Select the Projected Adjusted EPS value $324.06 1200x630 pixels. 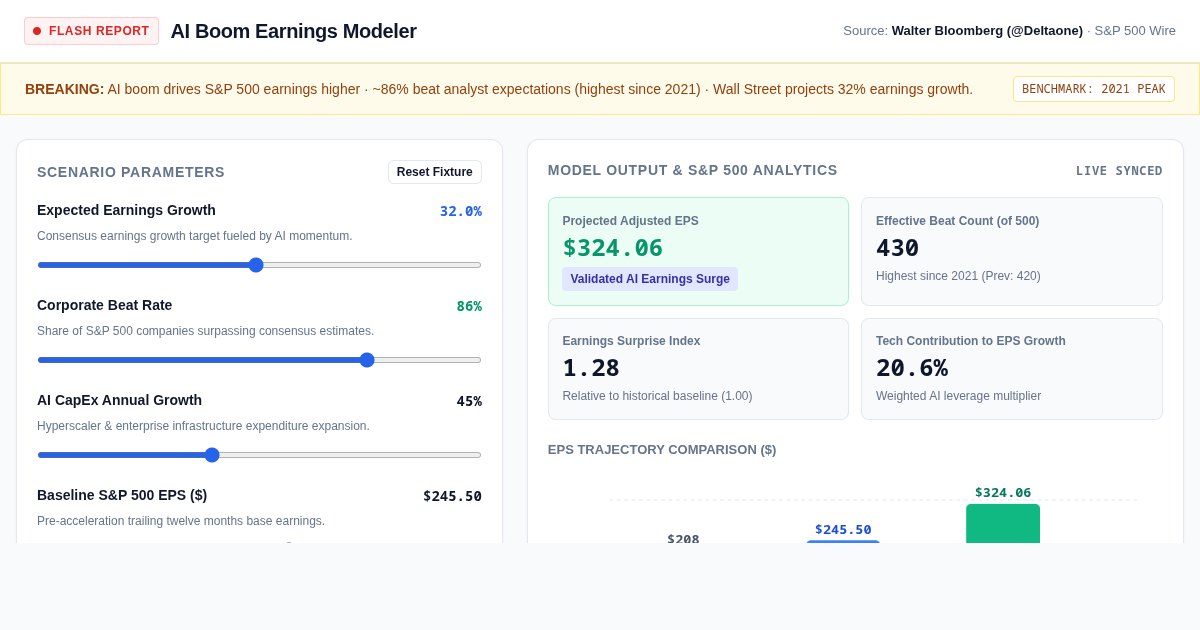tap(613, 248)
